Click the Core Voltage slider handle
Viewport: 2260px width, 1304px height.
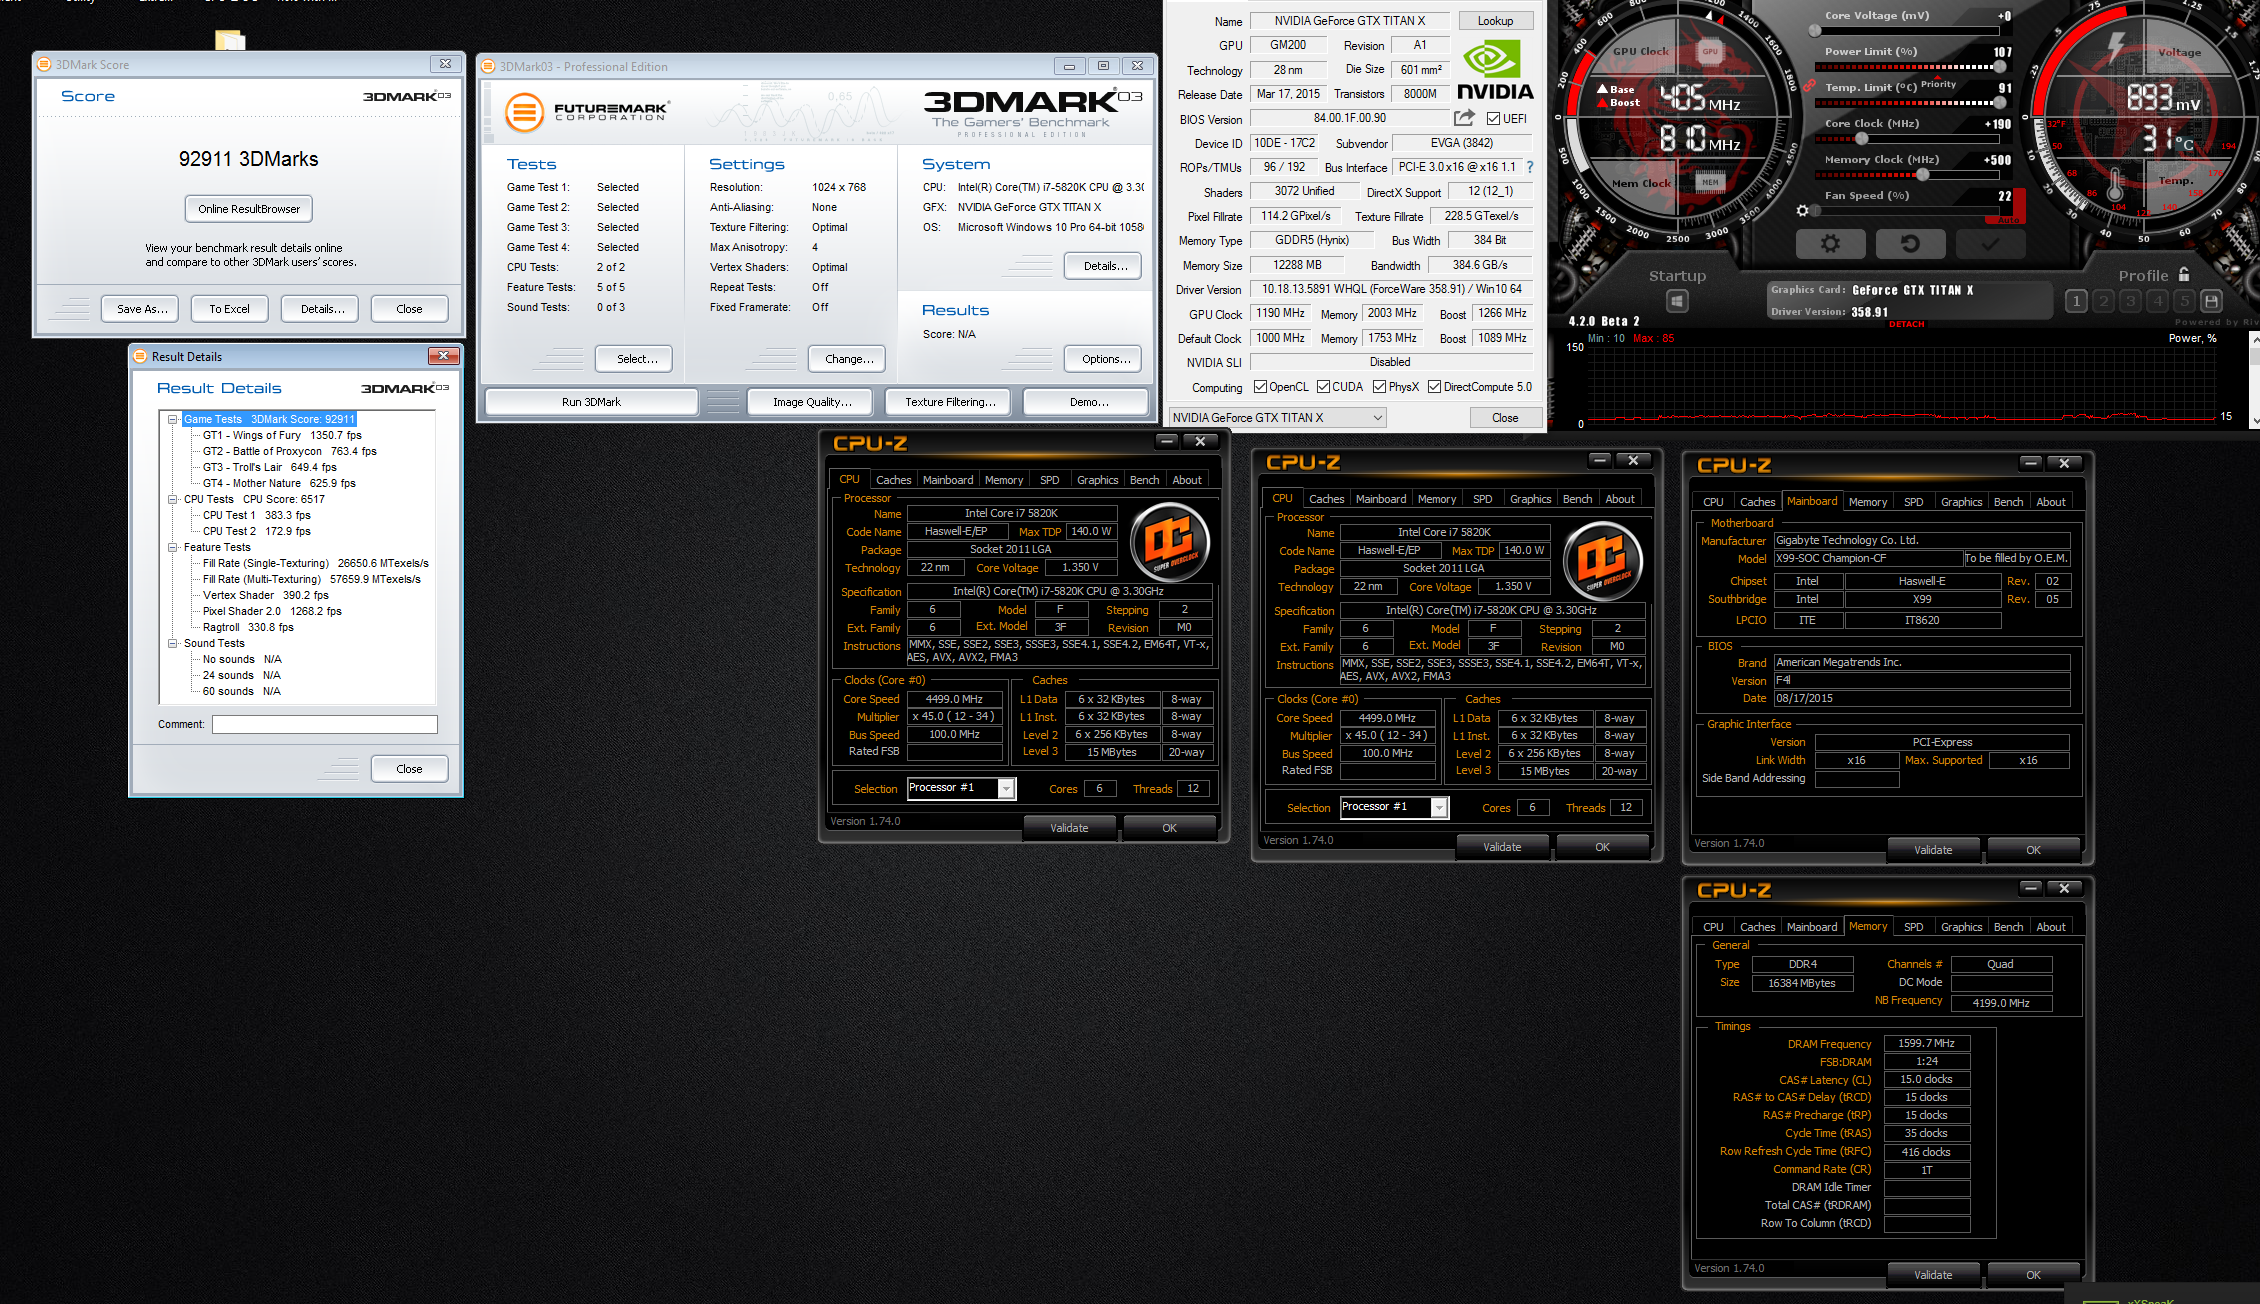pos(1815,31)
